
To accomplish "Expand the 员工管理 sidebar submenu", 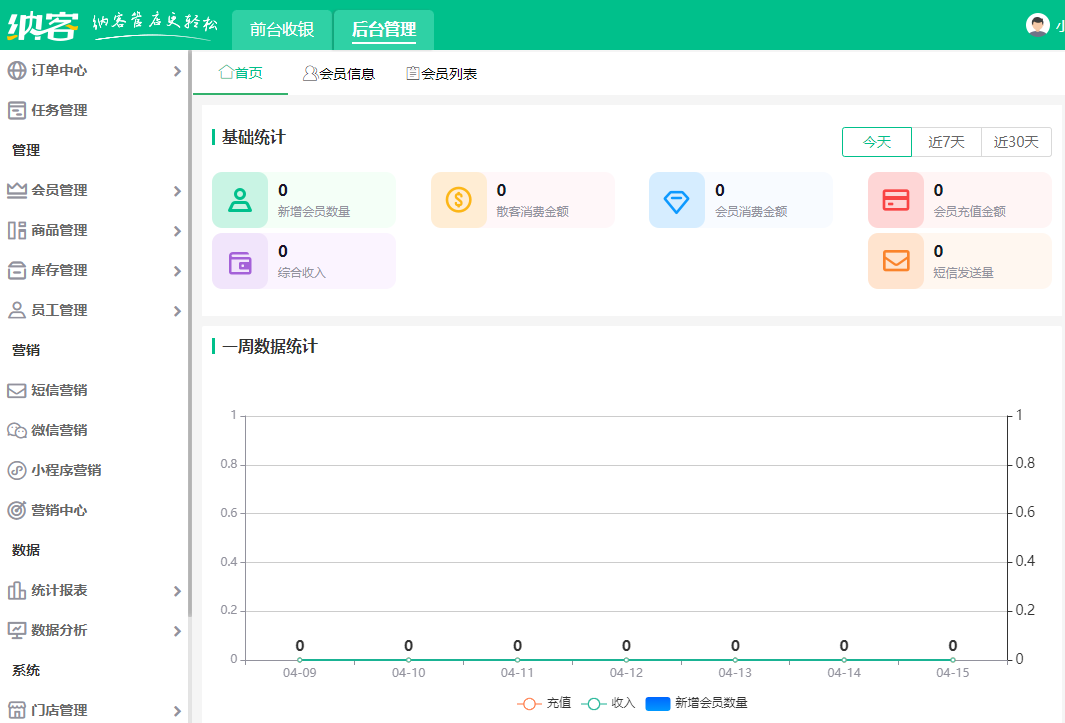I will (178, 310).
